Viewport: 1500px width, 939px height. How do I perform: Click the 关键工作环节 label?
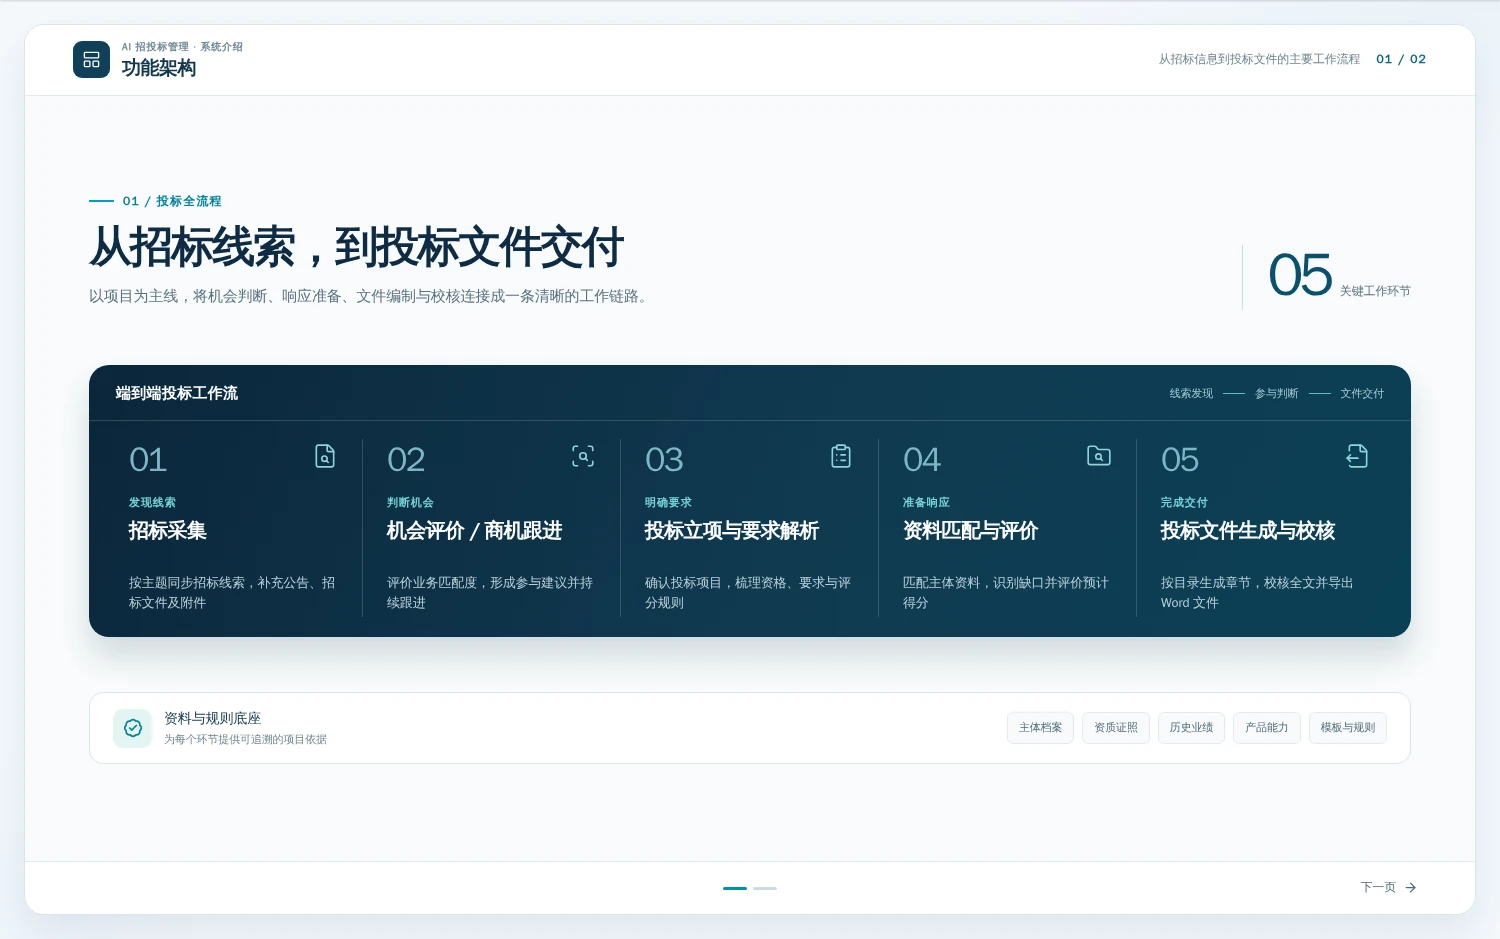(1375, 291)
